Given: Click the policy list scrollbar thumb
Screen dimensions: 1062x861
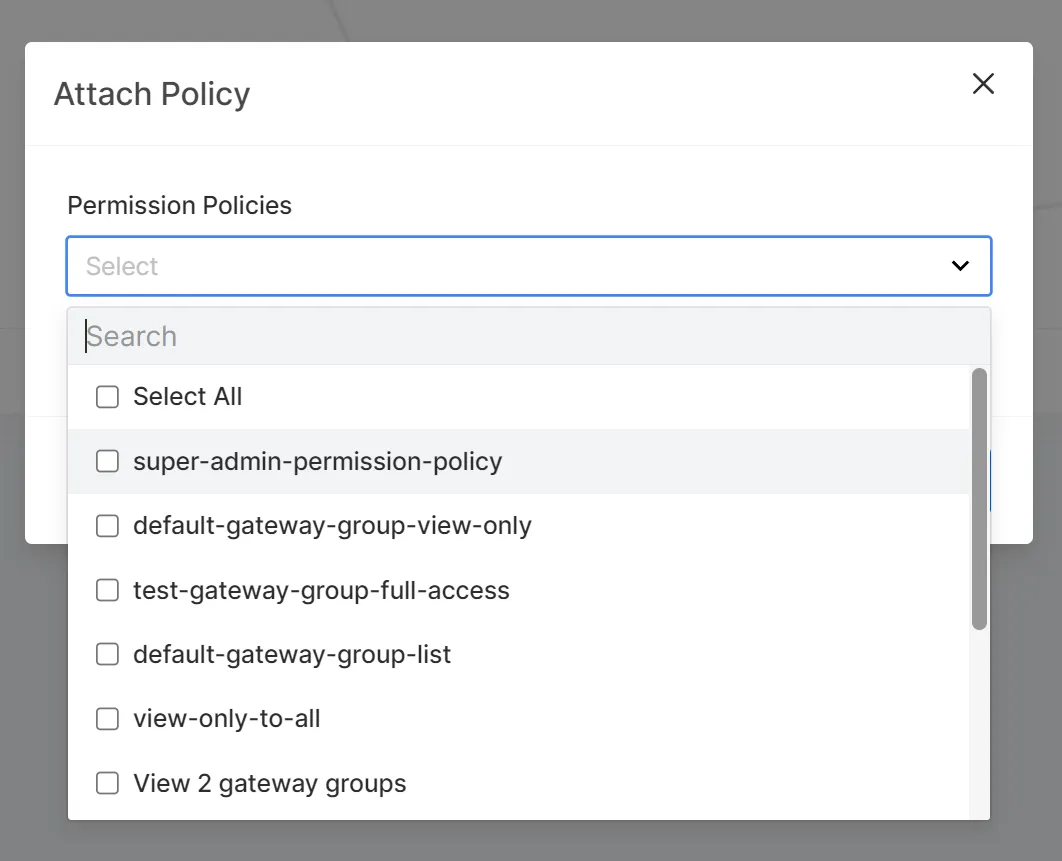Looking at the screenshot, I should [979, 499].
